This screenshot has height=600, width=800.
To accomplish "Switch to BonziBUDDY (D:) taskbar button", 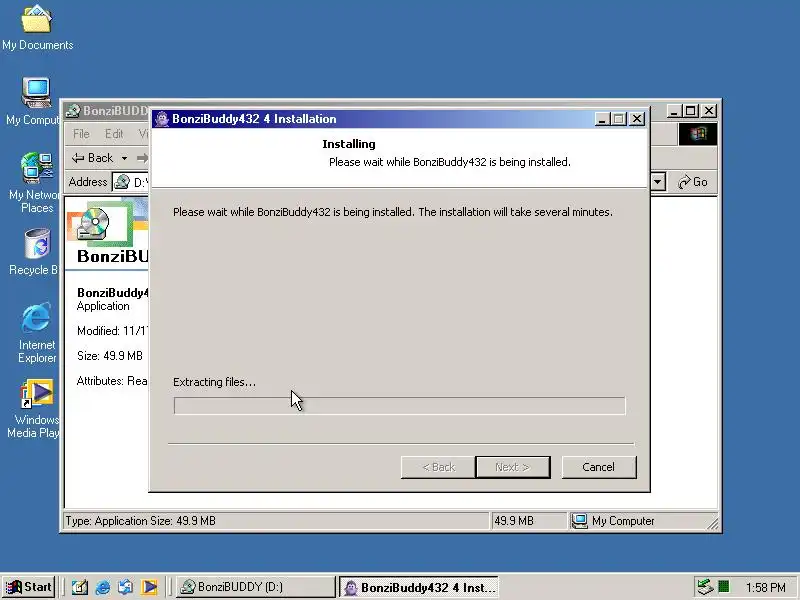I will pos(256,587).
